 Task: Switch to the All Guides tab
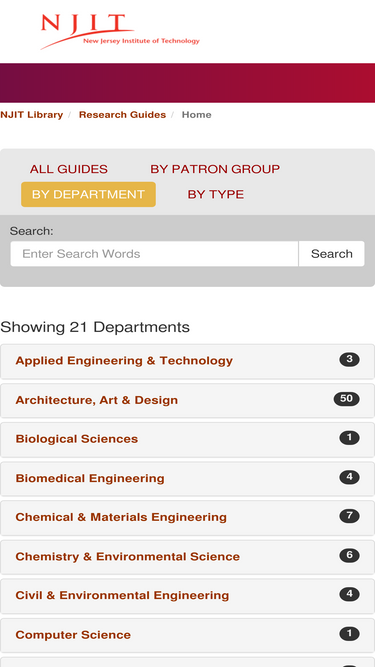click(68, 169)
